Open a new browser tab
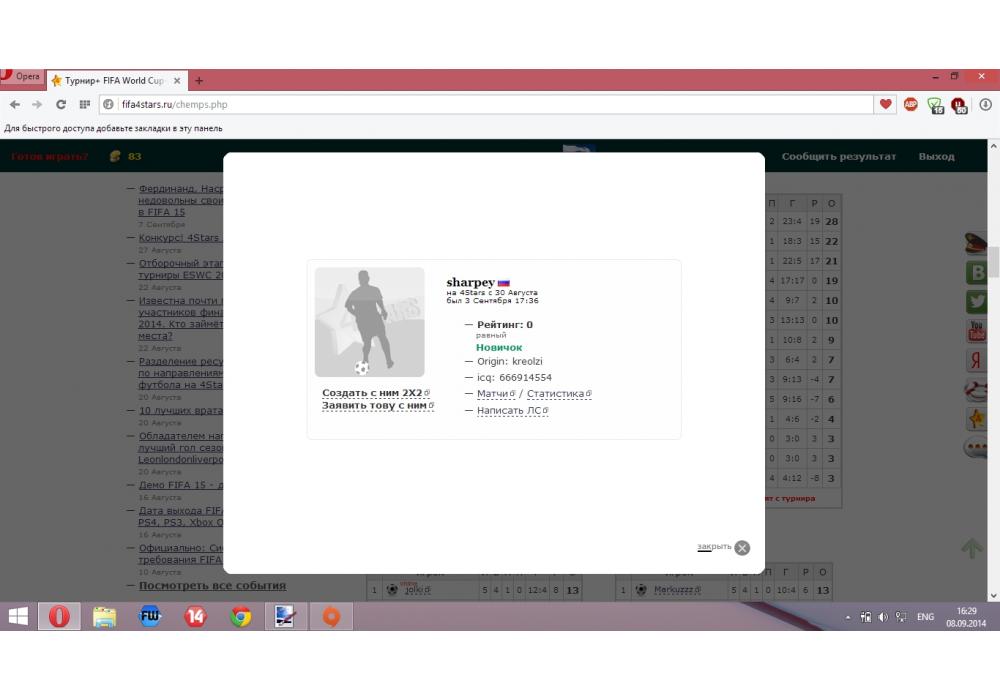 pos(199,80)
